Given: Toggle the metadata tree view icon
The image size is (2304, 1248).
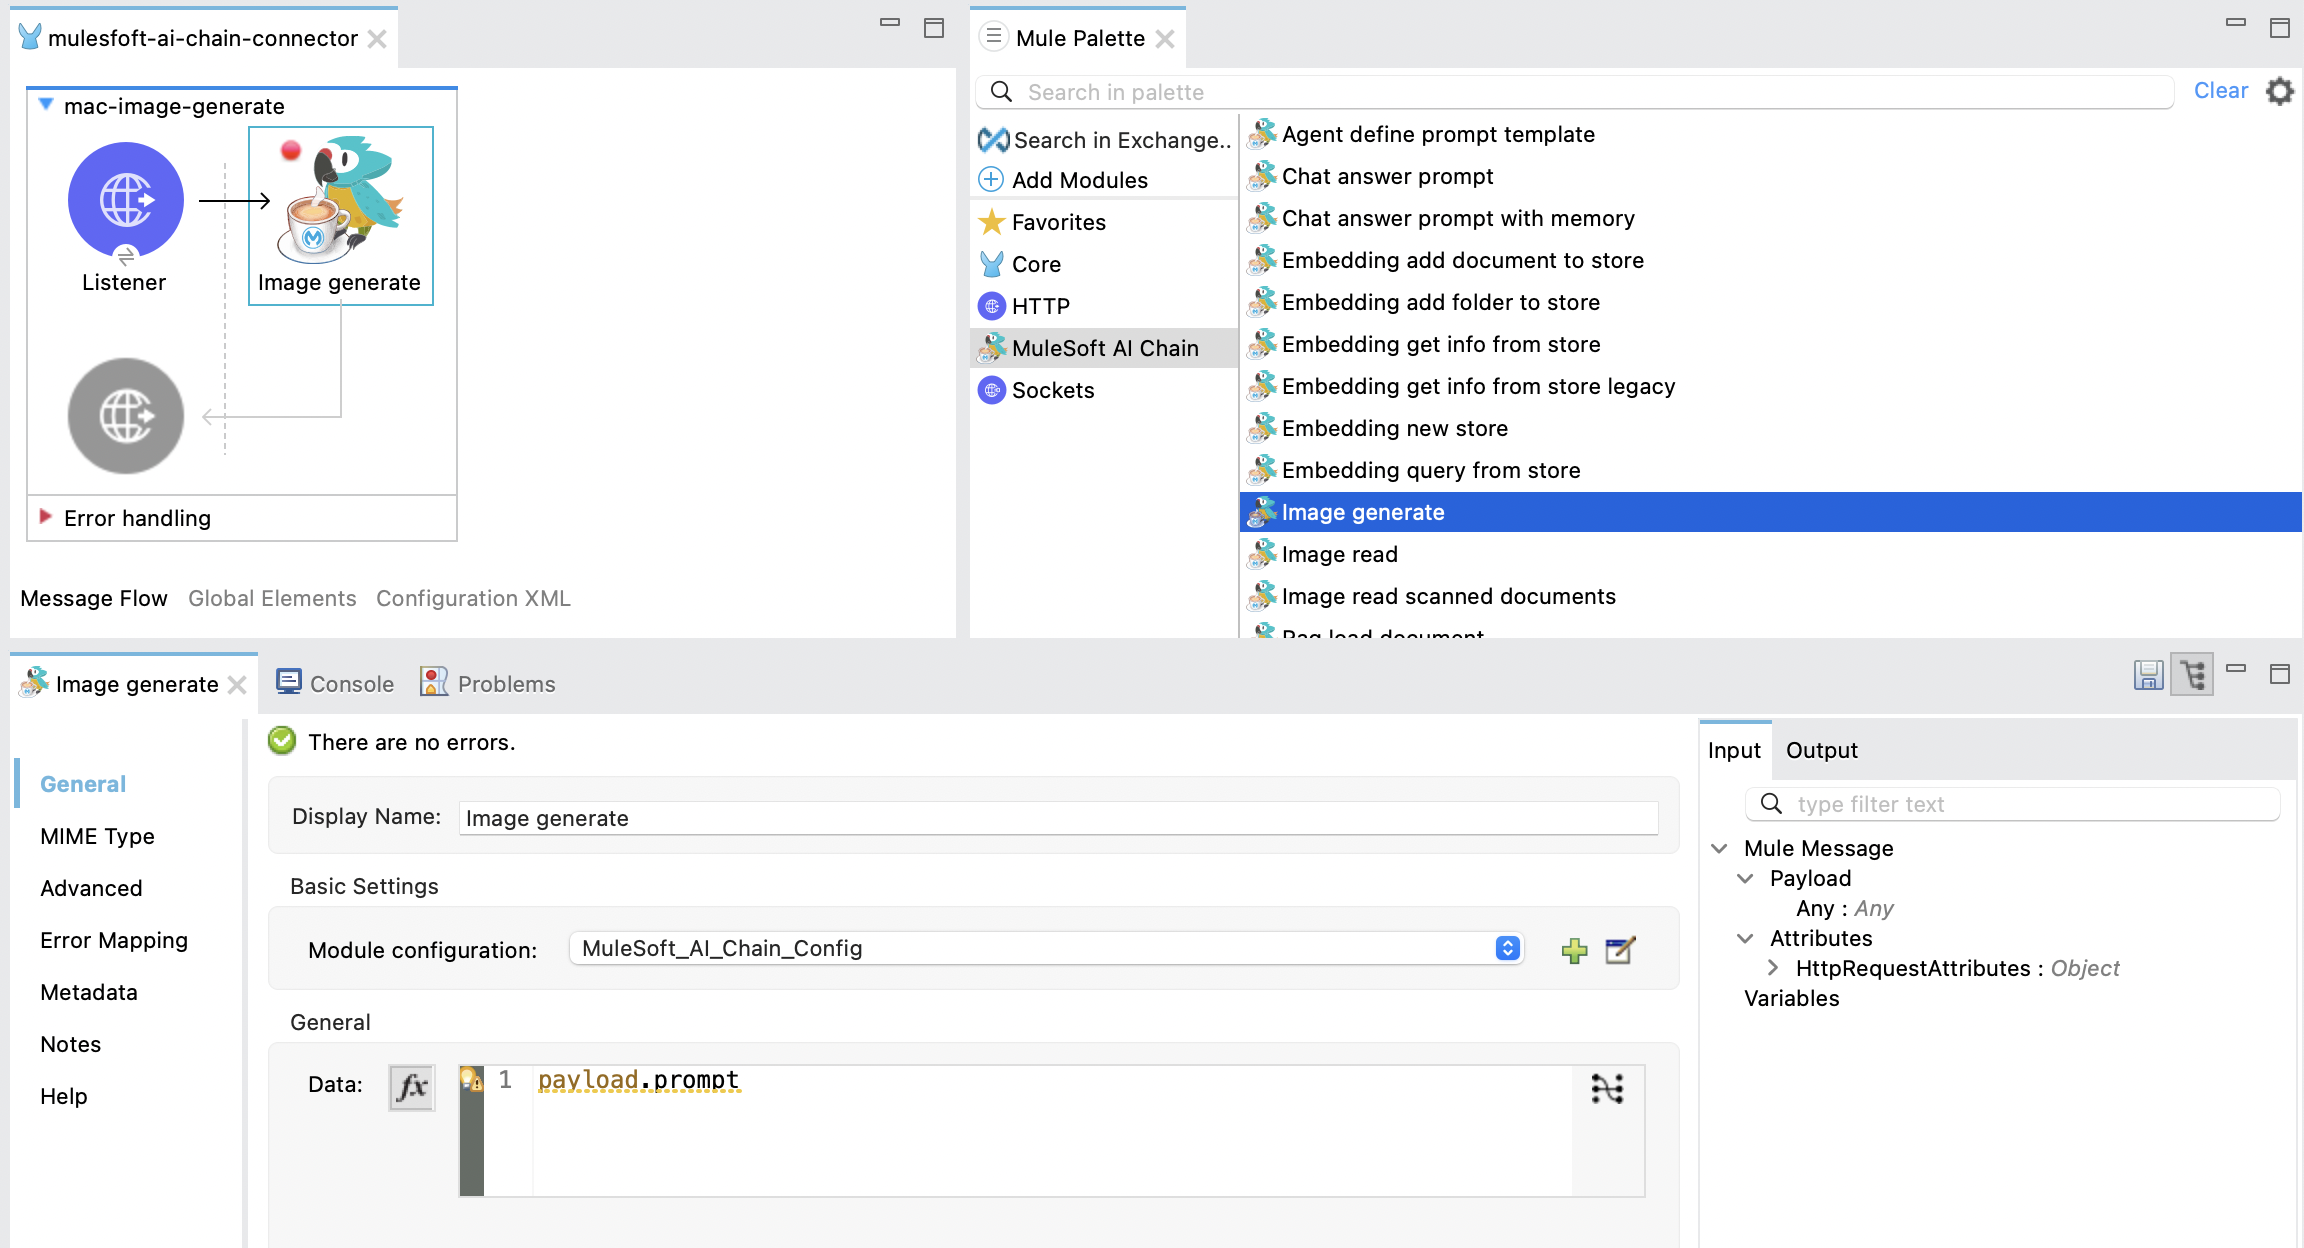Looking at the screenshot, I should pyautogui.click(x=2192, y=675).
